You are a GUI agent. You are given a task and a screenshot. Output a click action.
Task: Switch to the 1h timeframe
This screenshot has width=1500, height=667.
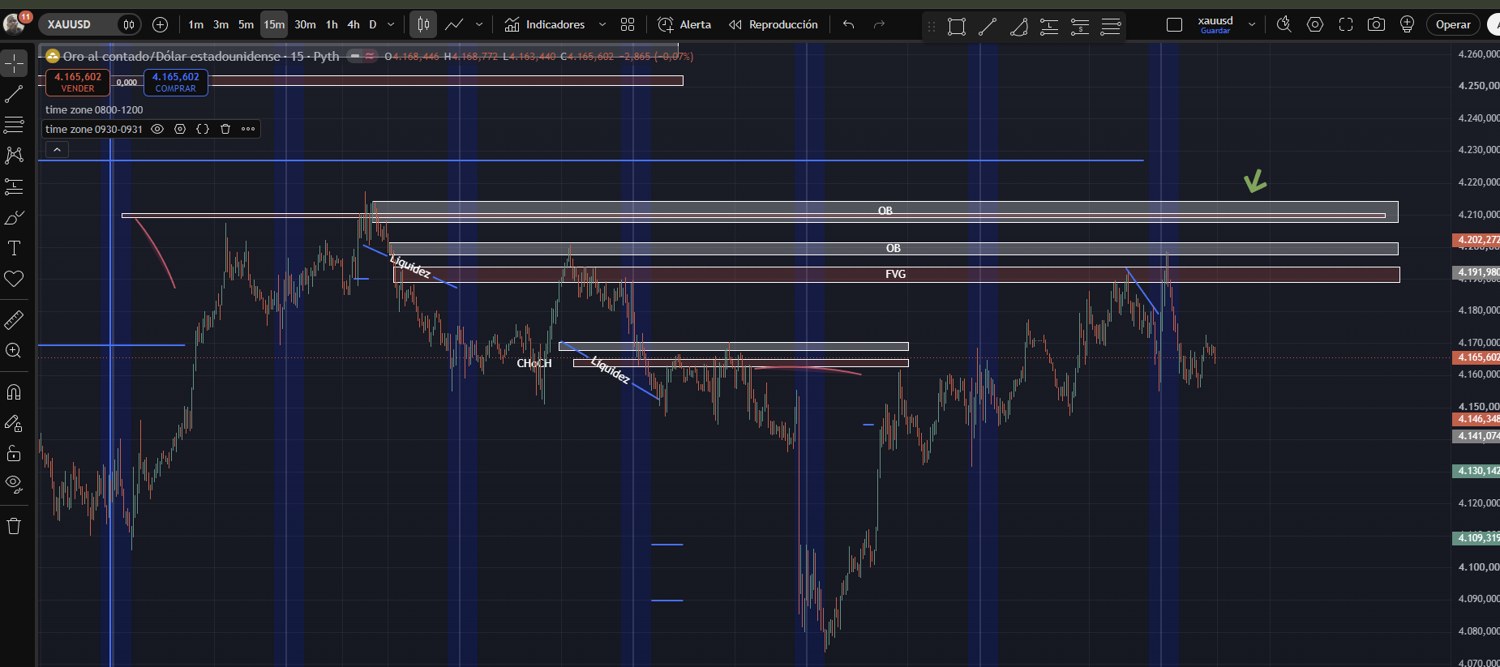tap(332, 24)
